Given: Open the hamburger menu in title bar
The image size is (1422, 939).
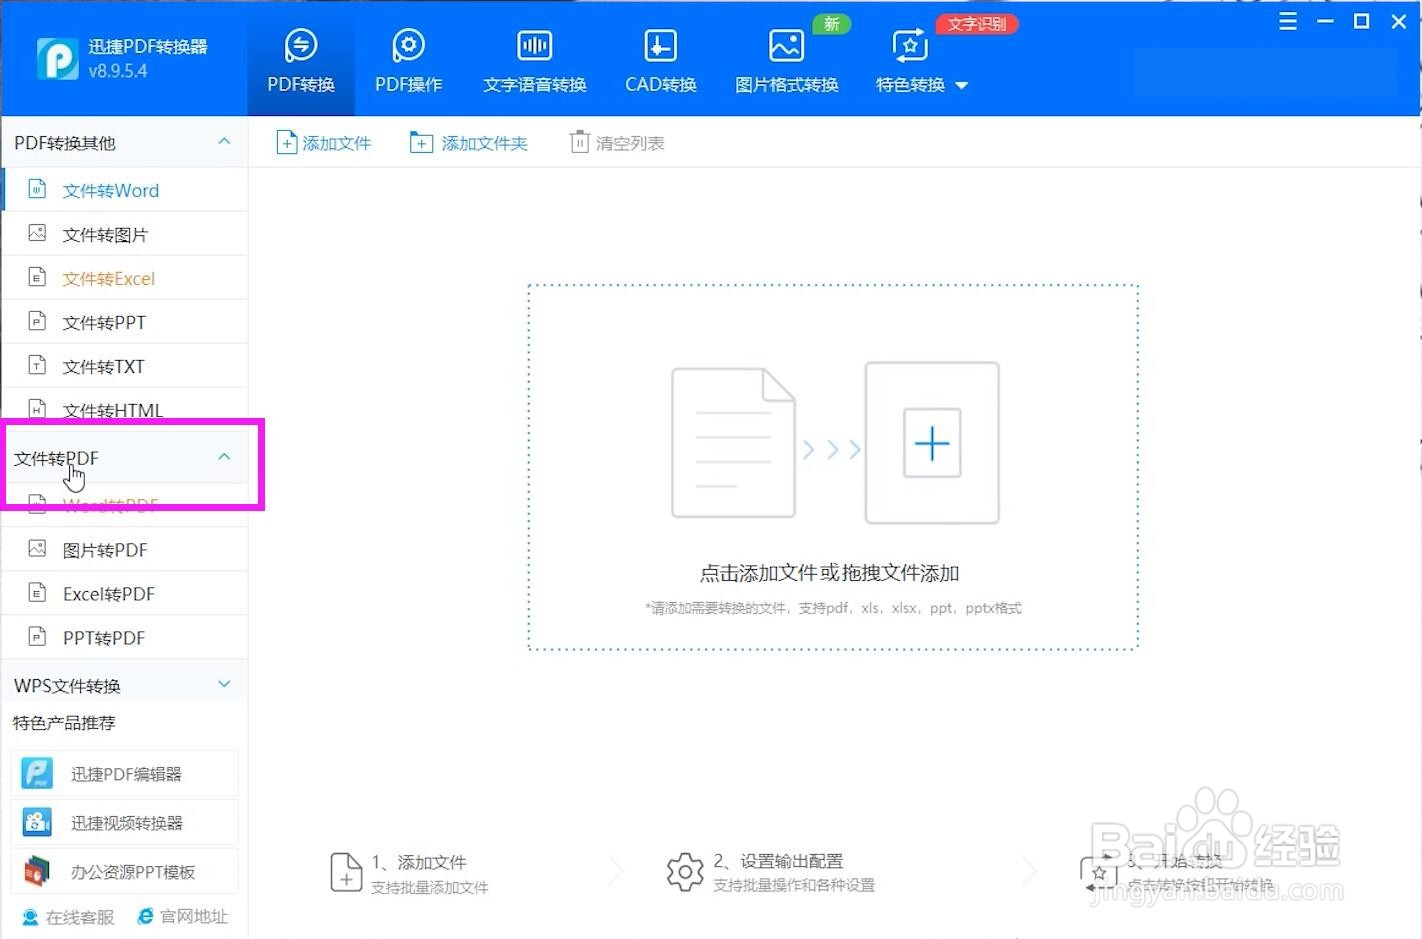Looking at the screenshot, I should pyautogui.click(x=1288, y=21).
